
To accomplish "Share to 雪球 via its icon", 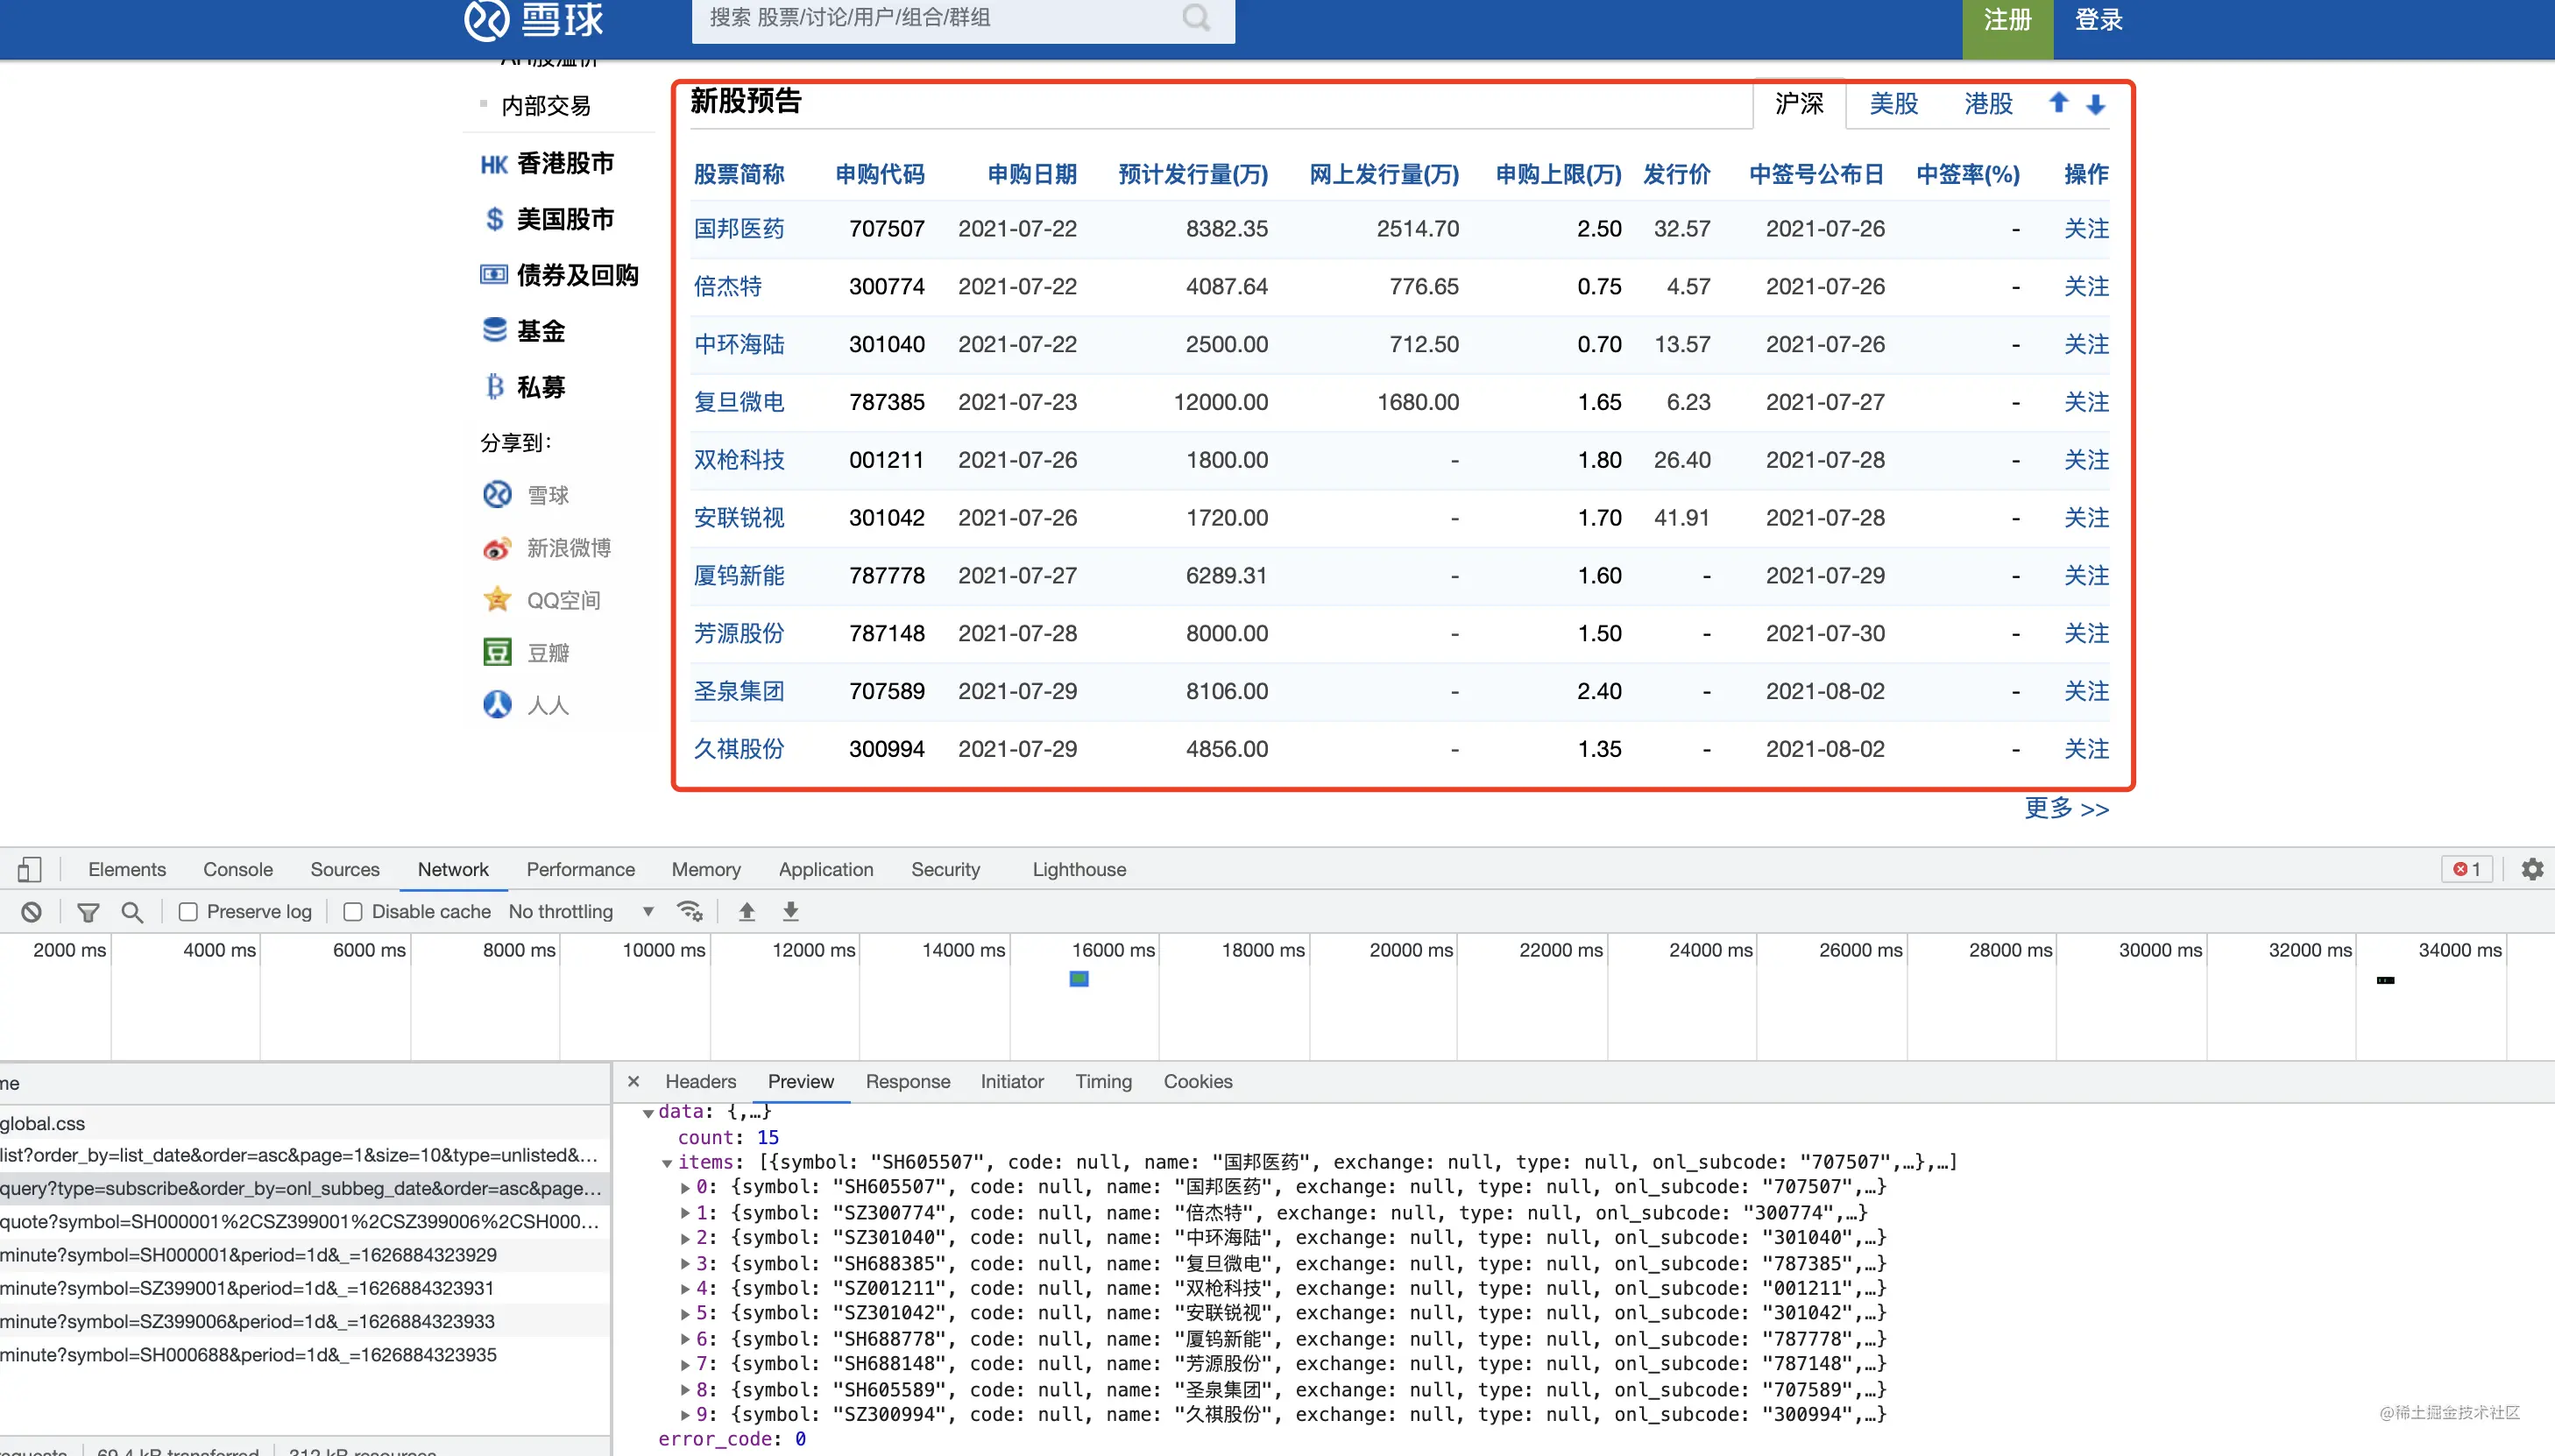I will pyautogui.click(x=497, y=494).
